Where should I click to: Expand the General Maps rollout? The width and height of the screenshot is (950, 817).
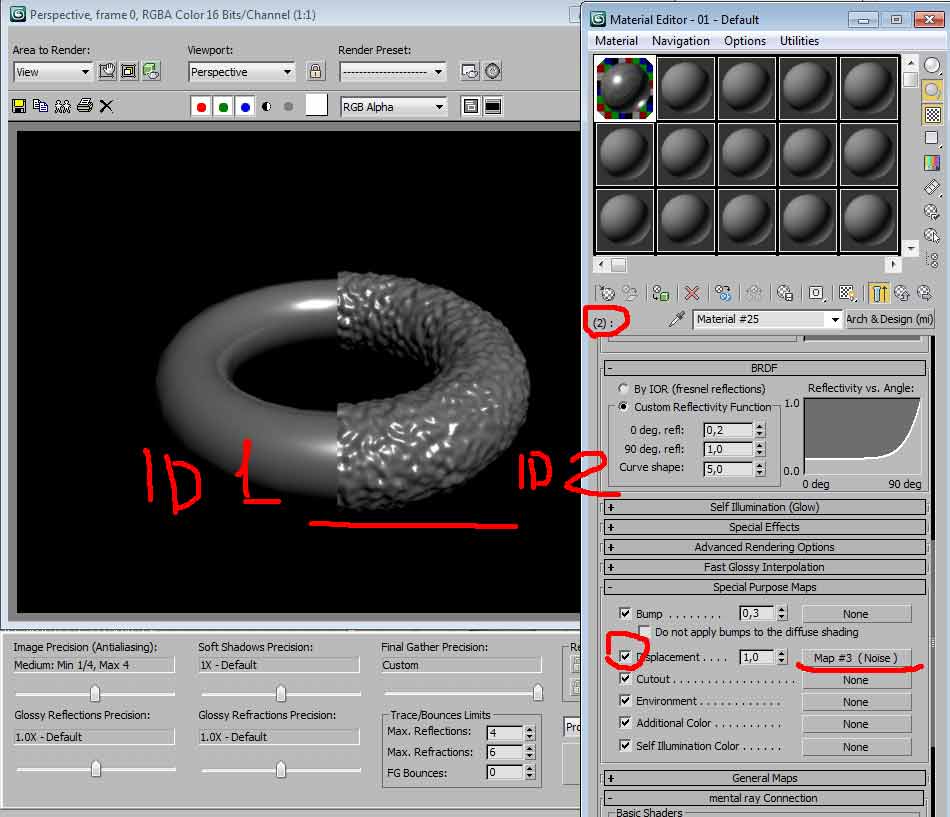coord(765,778)
